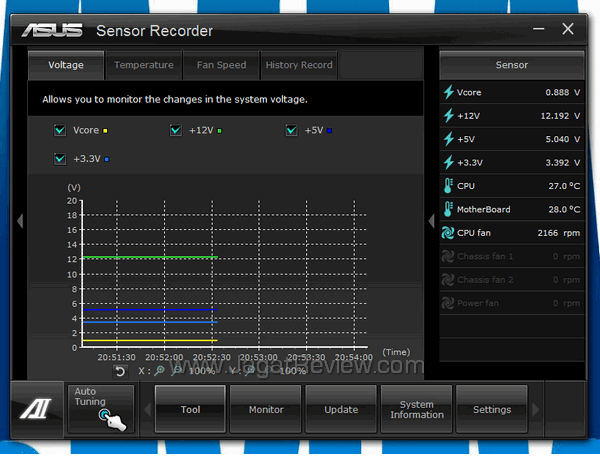Screen dimensions: 600x457
Task: Click the +3.3V 3.392 V reading
Action: [562, 162]
